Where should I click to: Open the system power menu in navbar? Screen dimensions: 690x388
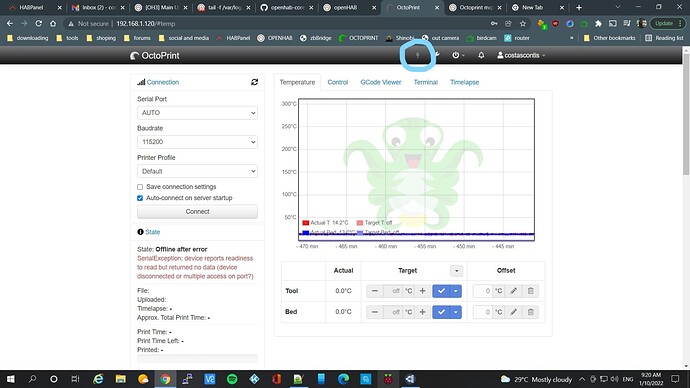click(458, 55)
